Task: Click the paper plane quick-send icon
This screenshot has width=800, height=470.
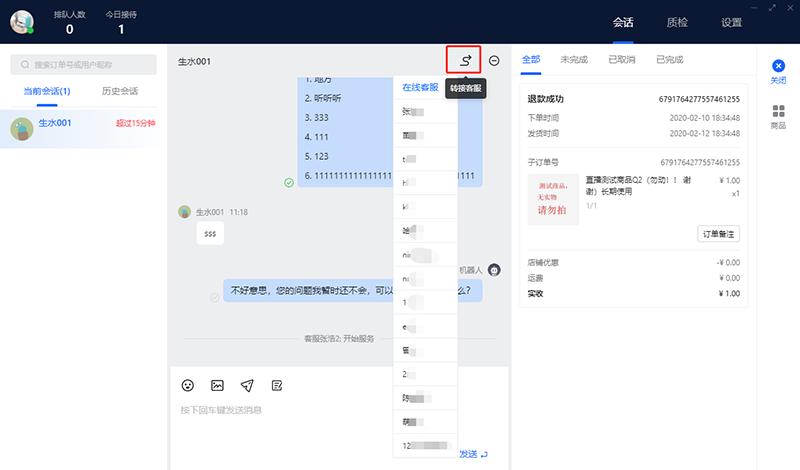Action: point(247,385)
